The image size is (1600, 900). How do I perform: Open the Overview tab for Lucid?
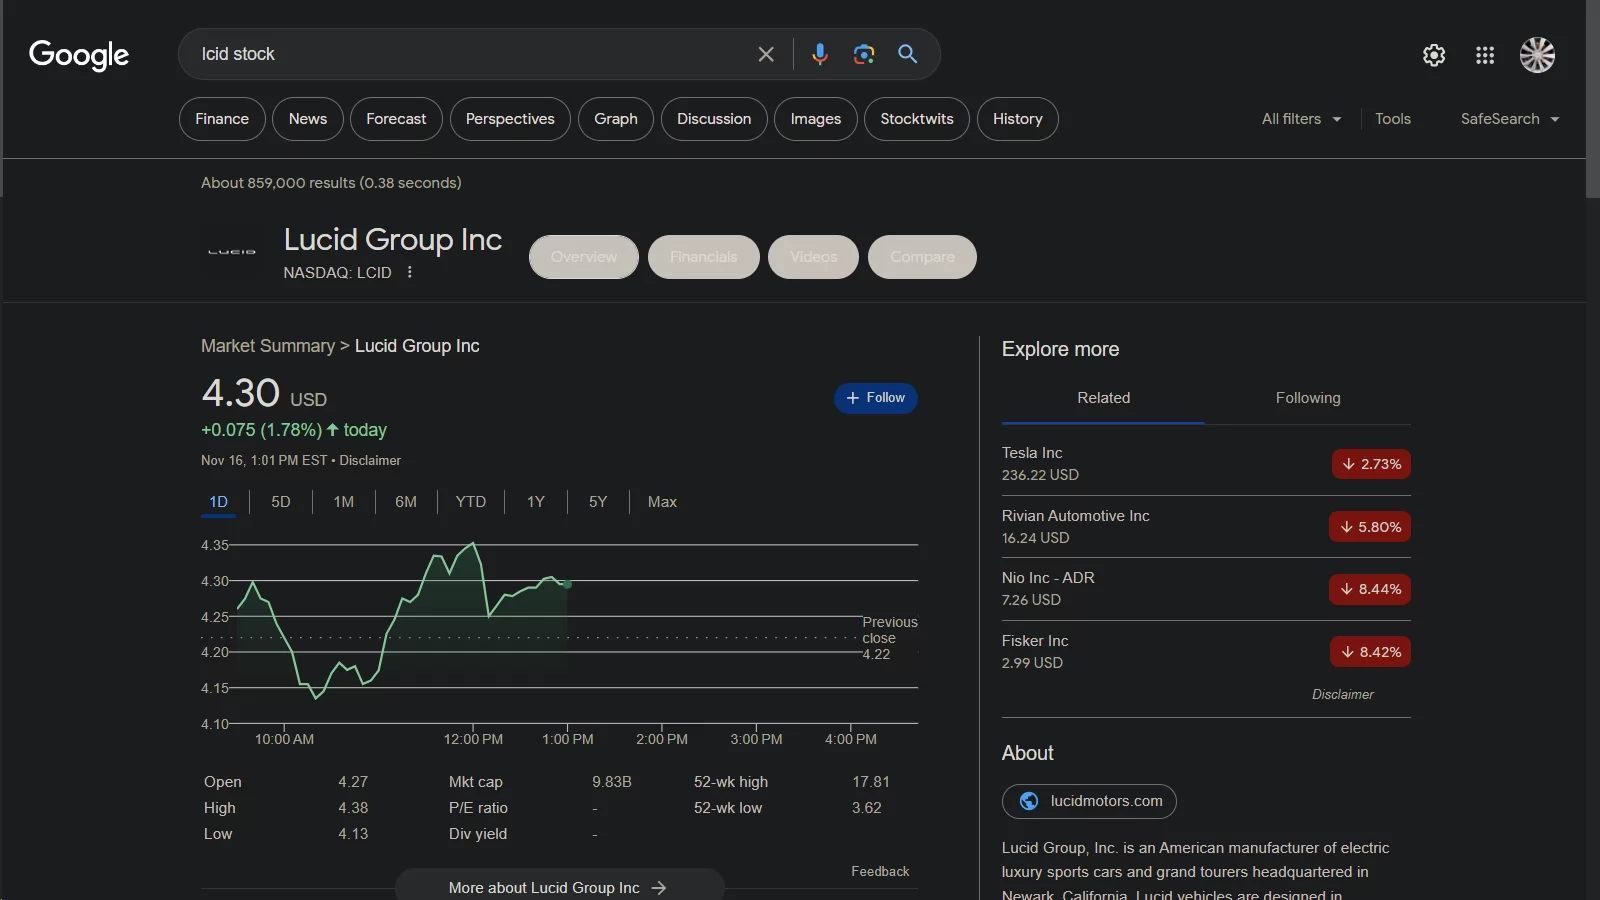click(x=584, y=257)
